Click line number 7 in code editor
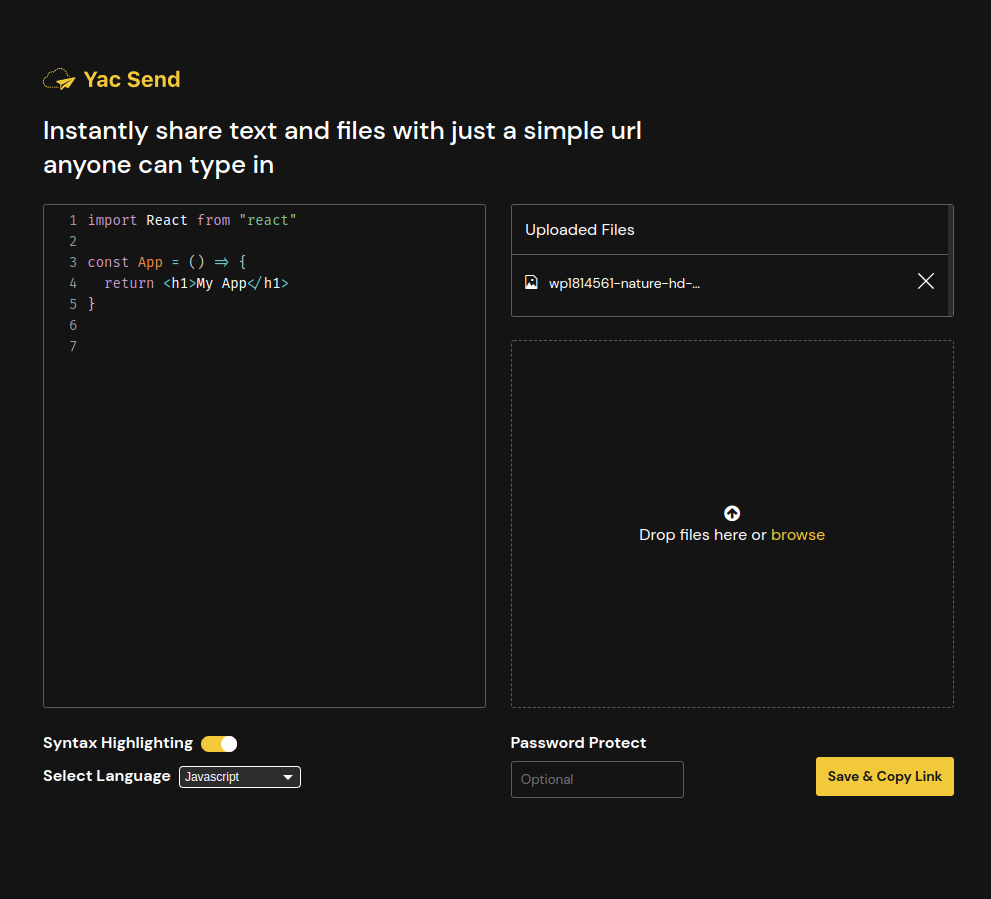The image size is (991, 899). point(73,346)
